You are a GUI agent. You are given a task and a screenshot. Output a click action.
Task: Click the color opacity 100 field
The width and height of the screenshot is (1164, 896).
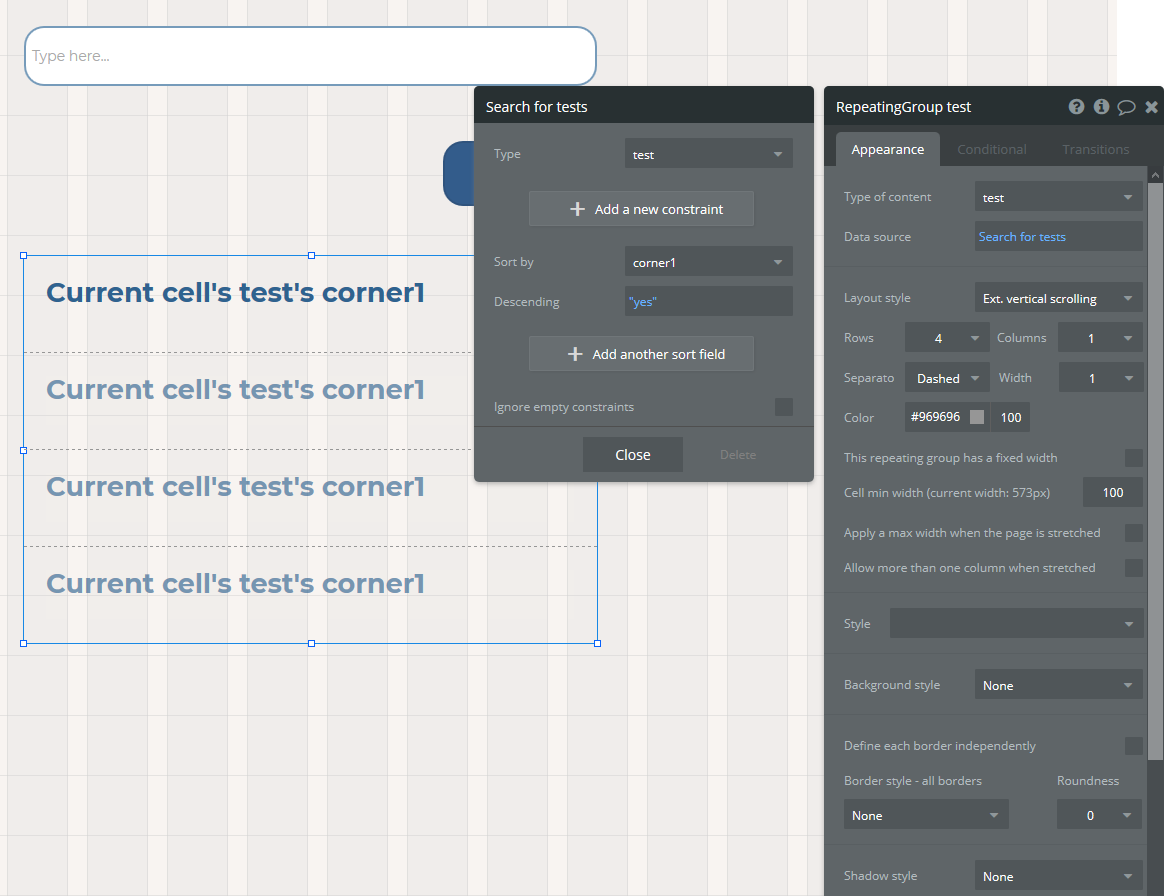1010,417
